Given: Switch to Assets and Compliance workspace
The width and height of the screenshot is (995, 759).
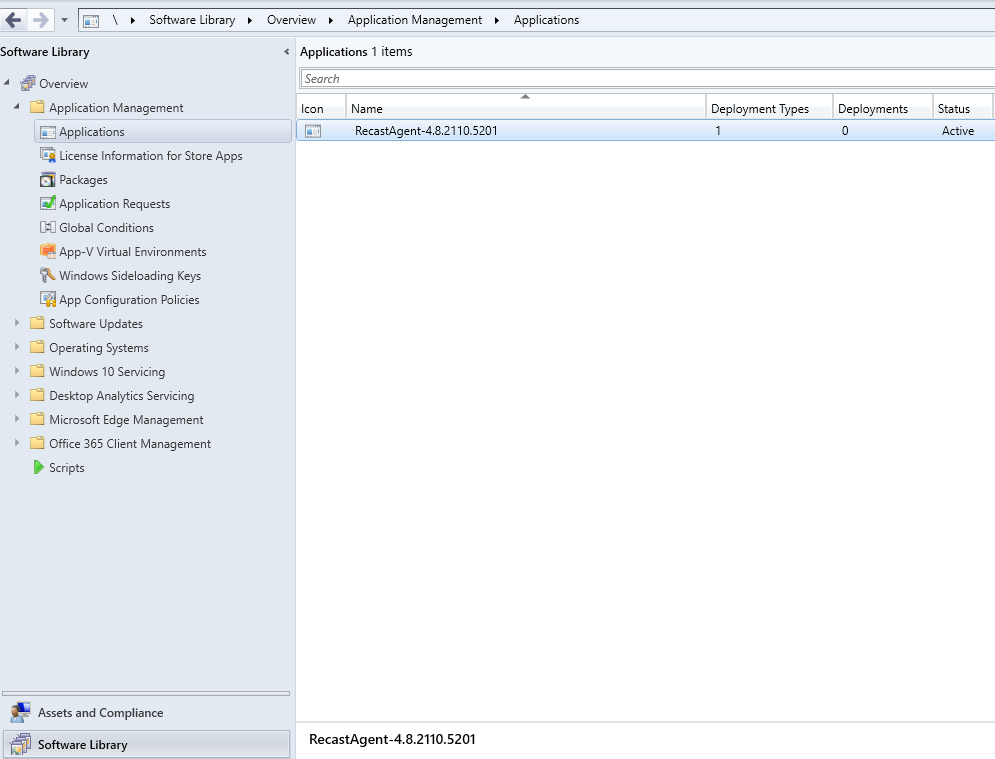Looking at the screenshot, I should (146, 713).
